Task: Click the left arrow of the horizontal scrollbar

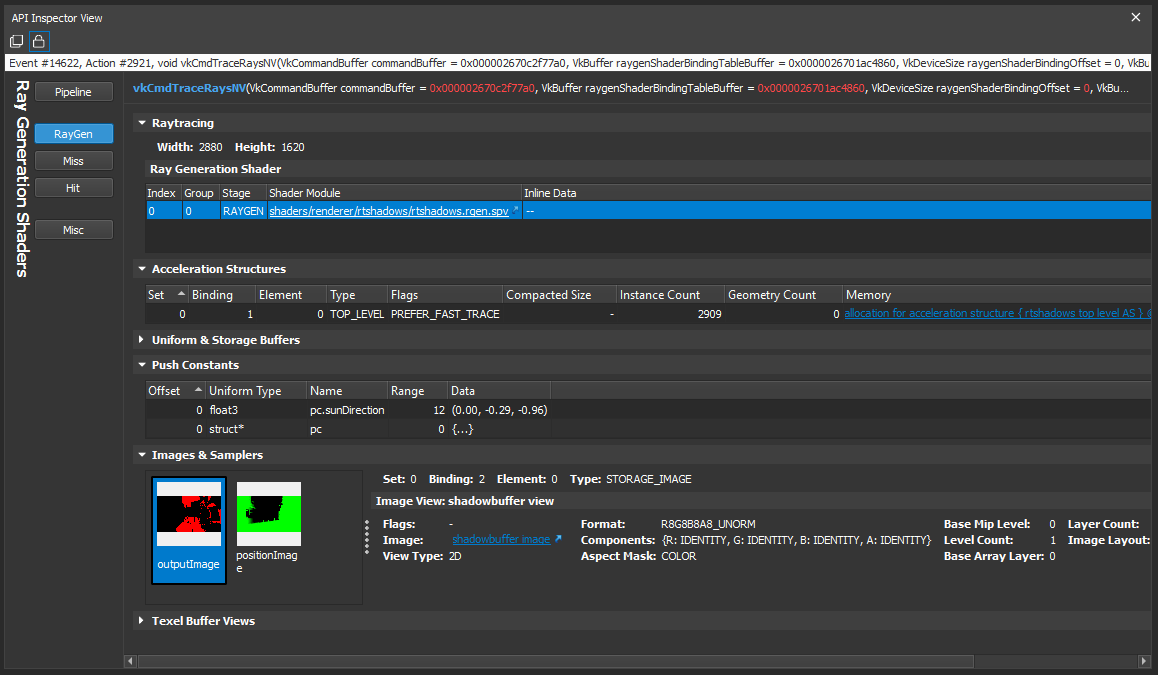Action: [x=131, y=661]
